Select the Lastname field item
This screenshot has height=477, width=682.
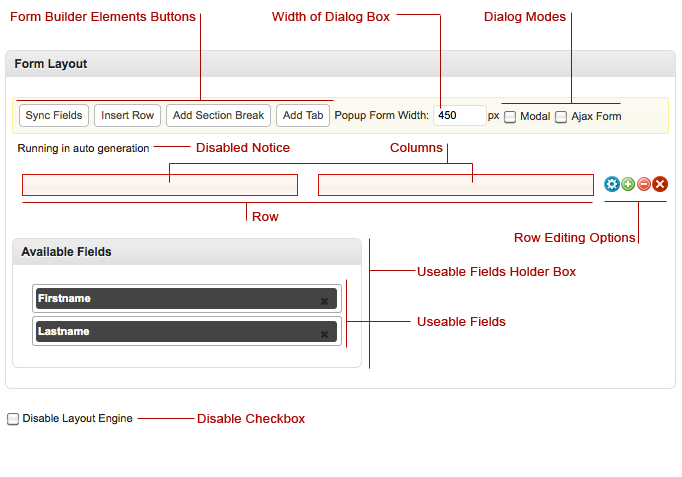[187, 331]
